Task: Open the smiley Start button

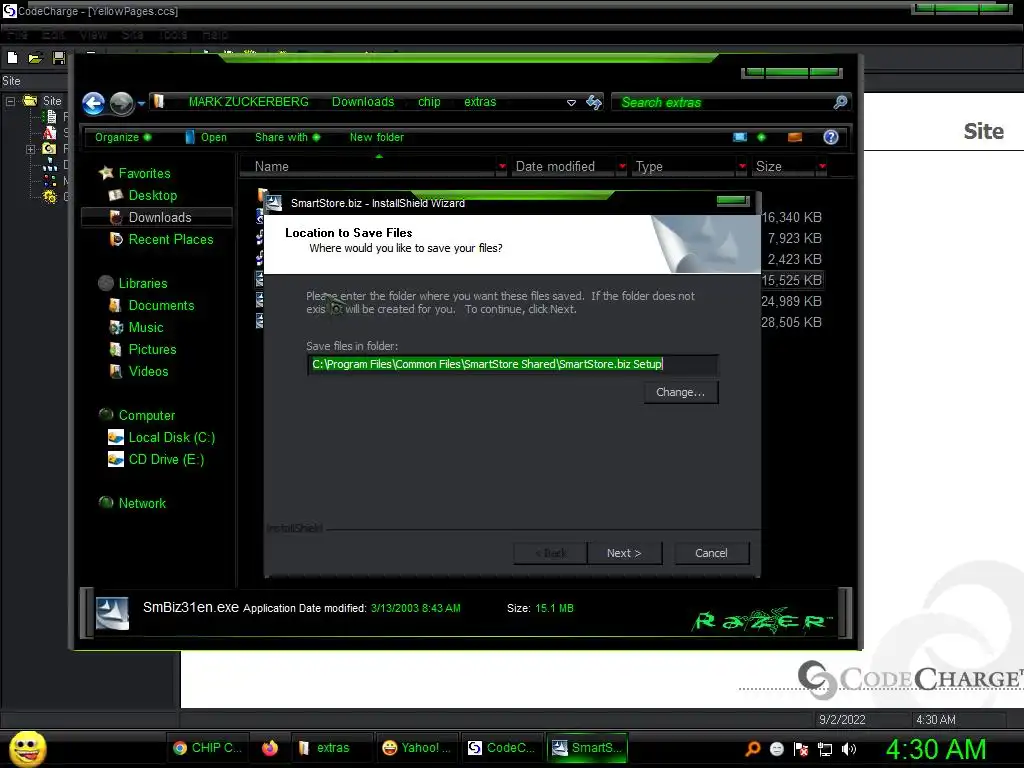Action: coord(27,748)
